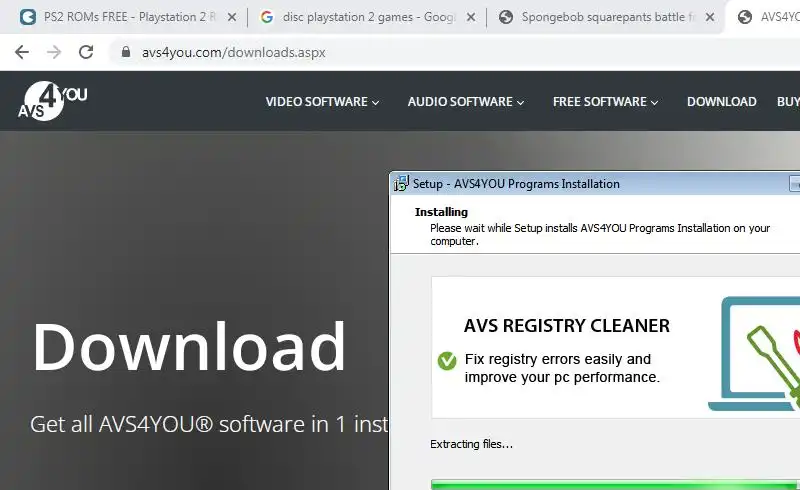Click 'Please wait while Setup installs' text
800x490 pixels.
[599, 234]
